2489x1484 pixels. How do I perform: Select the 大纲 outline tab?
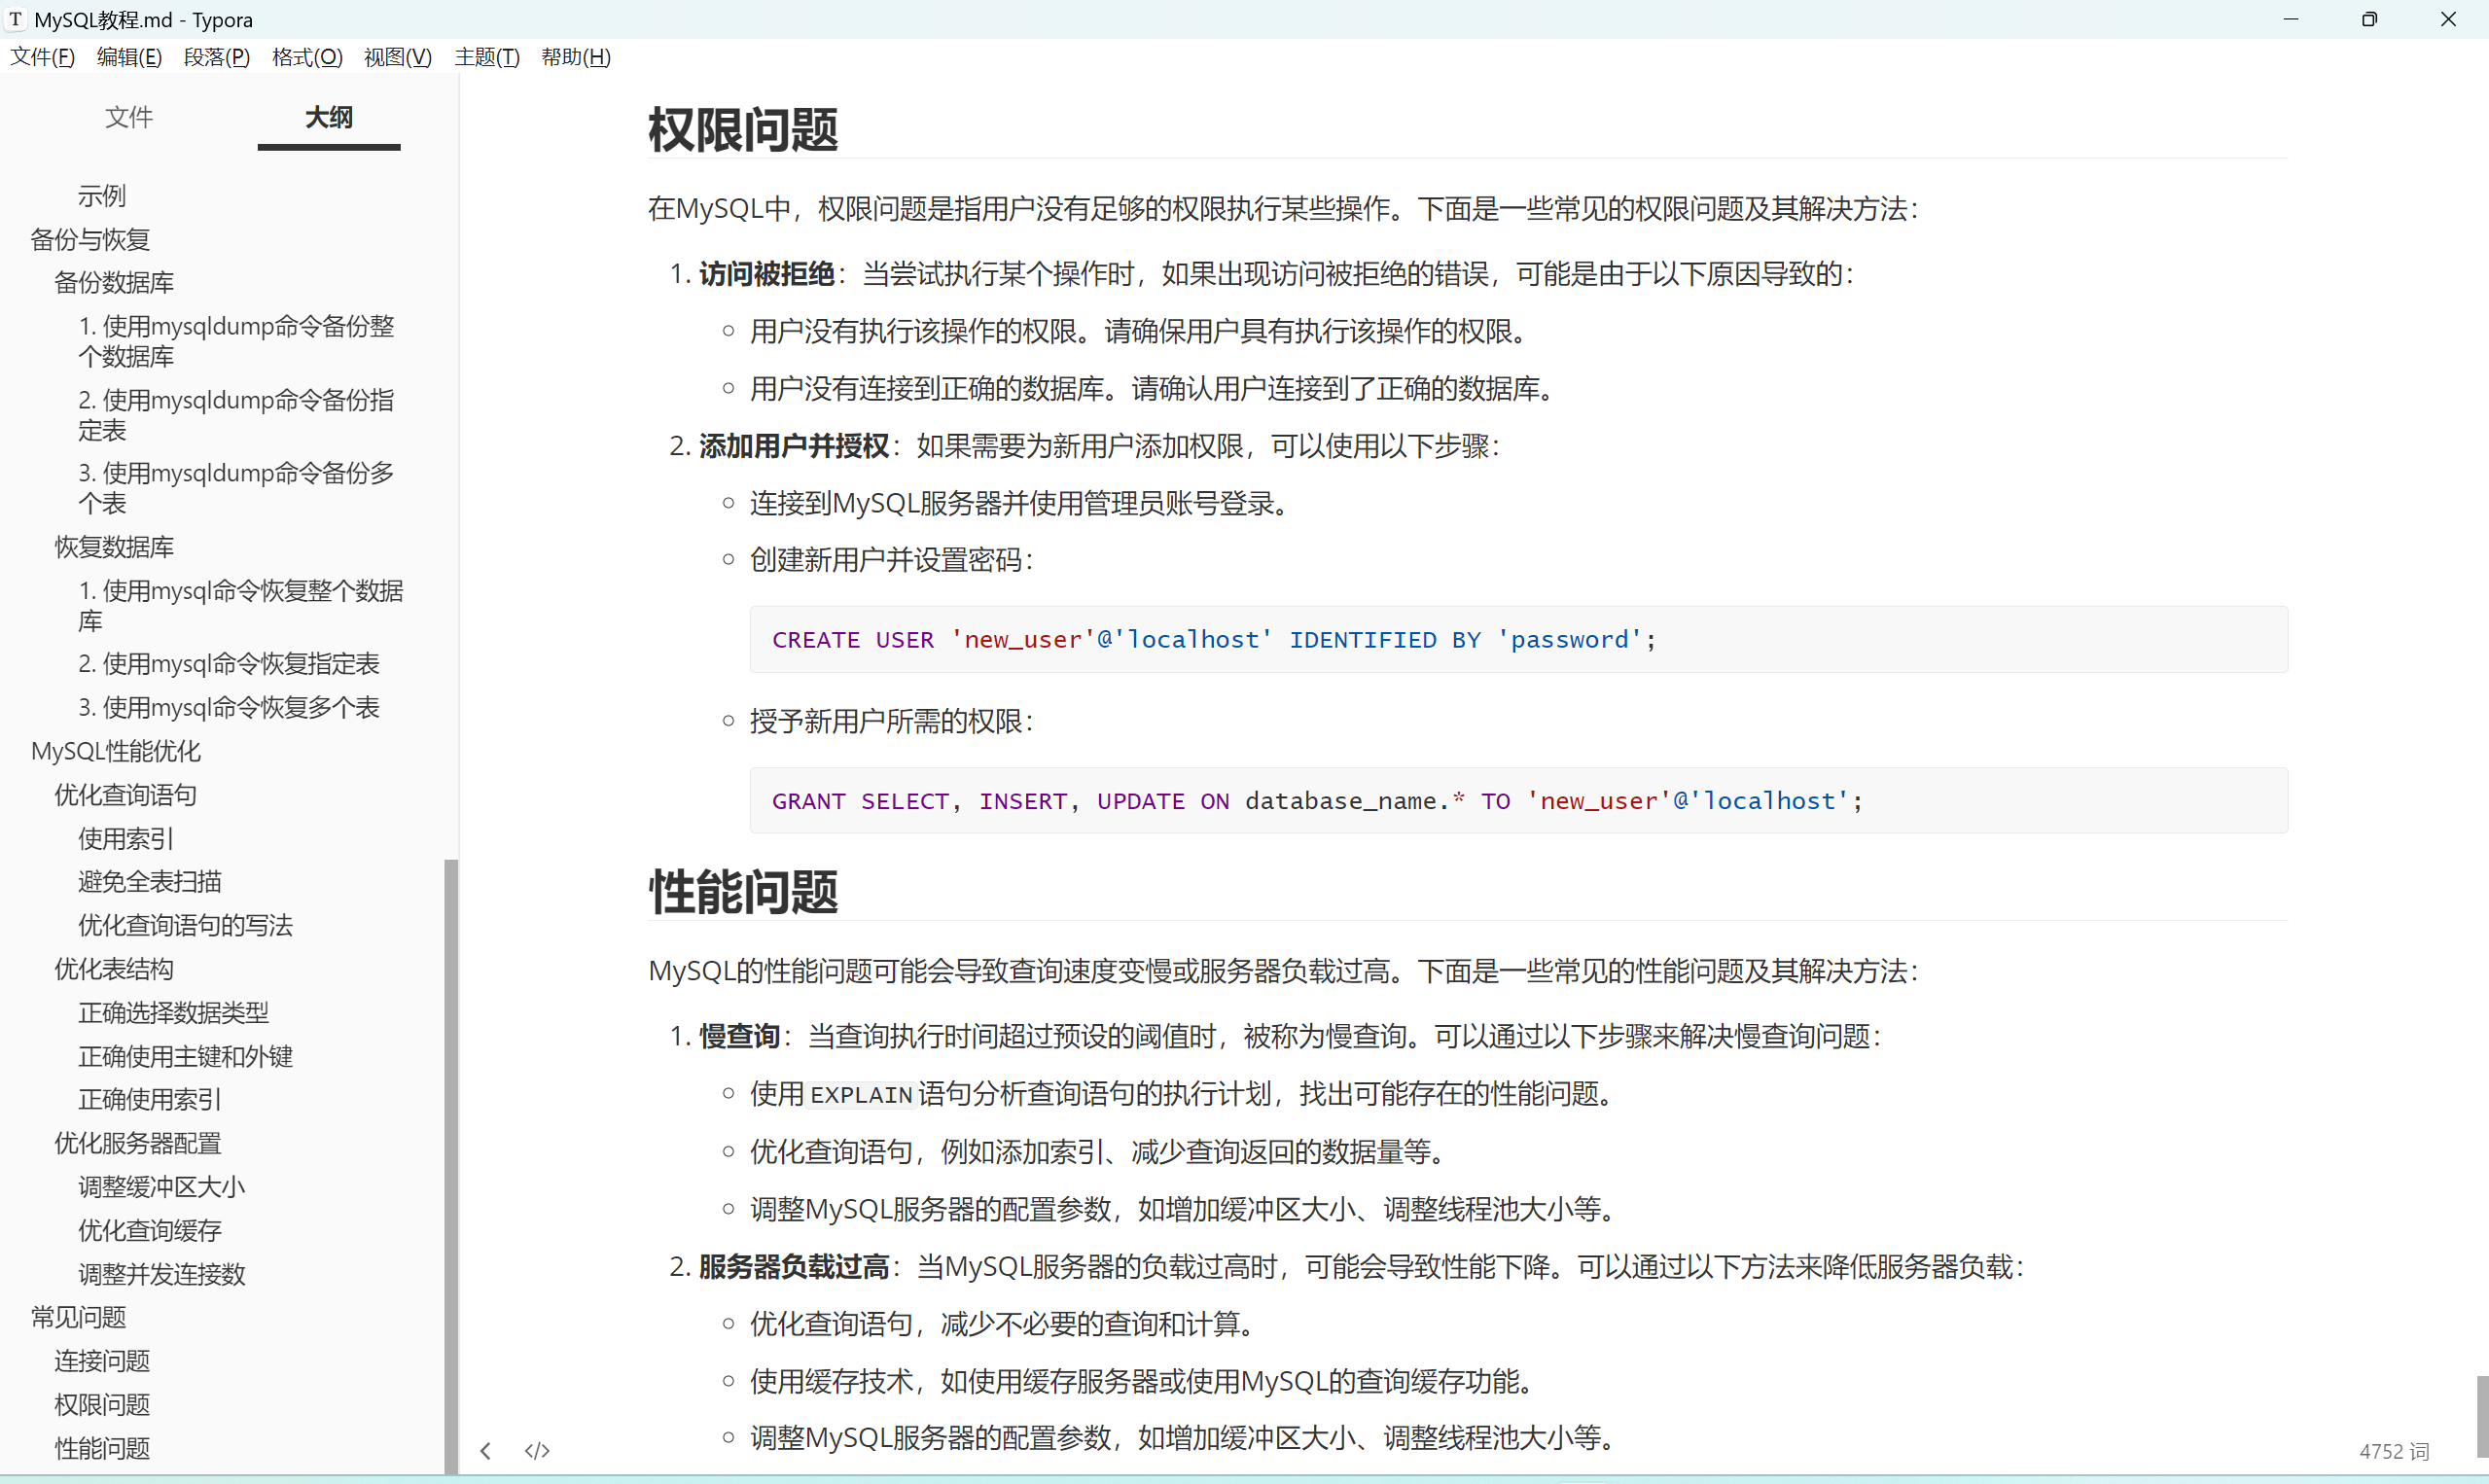328,118
